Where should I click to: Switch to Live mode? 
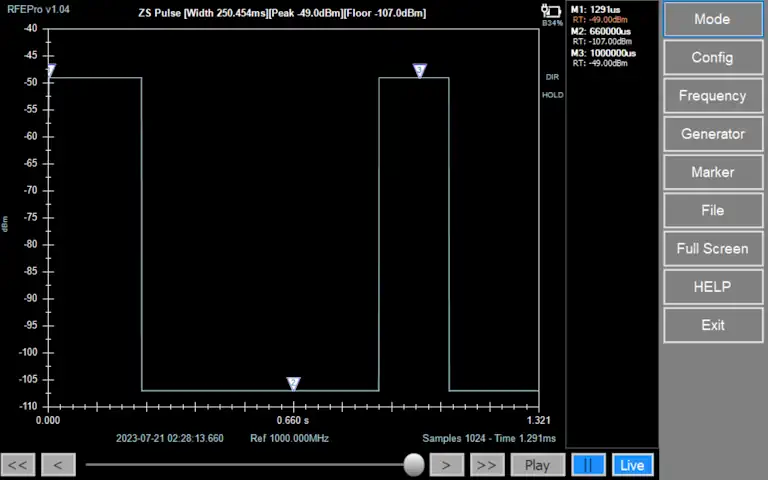[x=632, y=465]
